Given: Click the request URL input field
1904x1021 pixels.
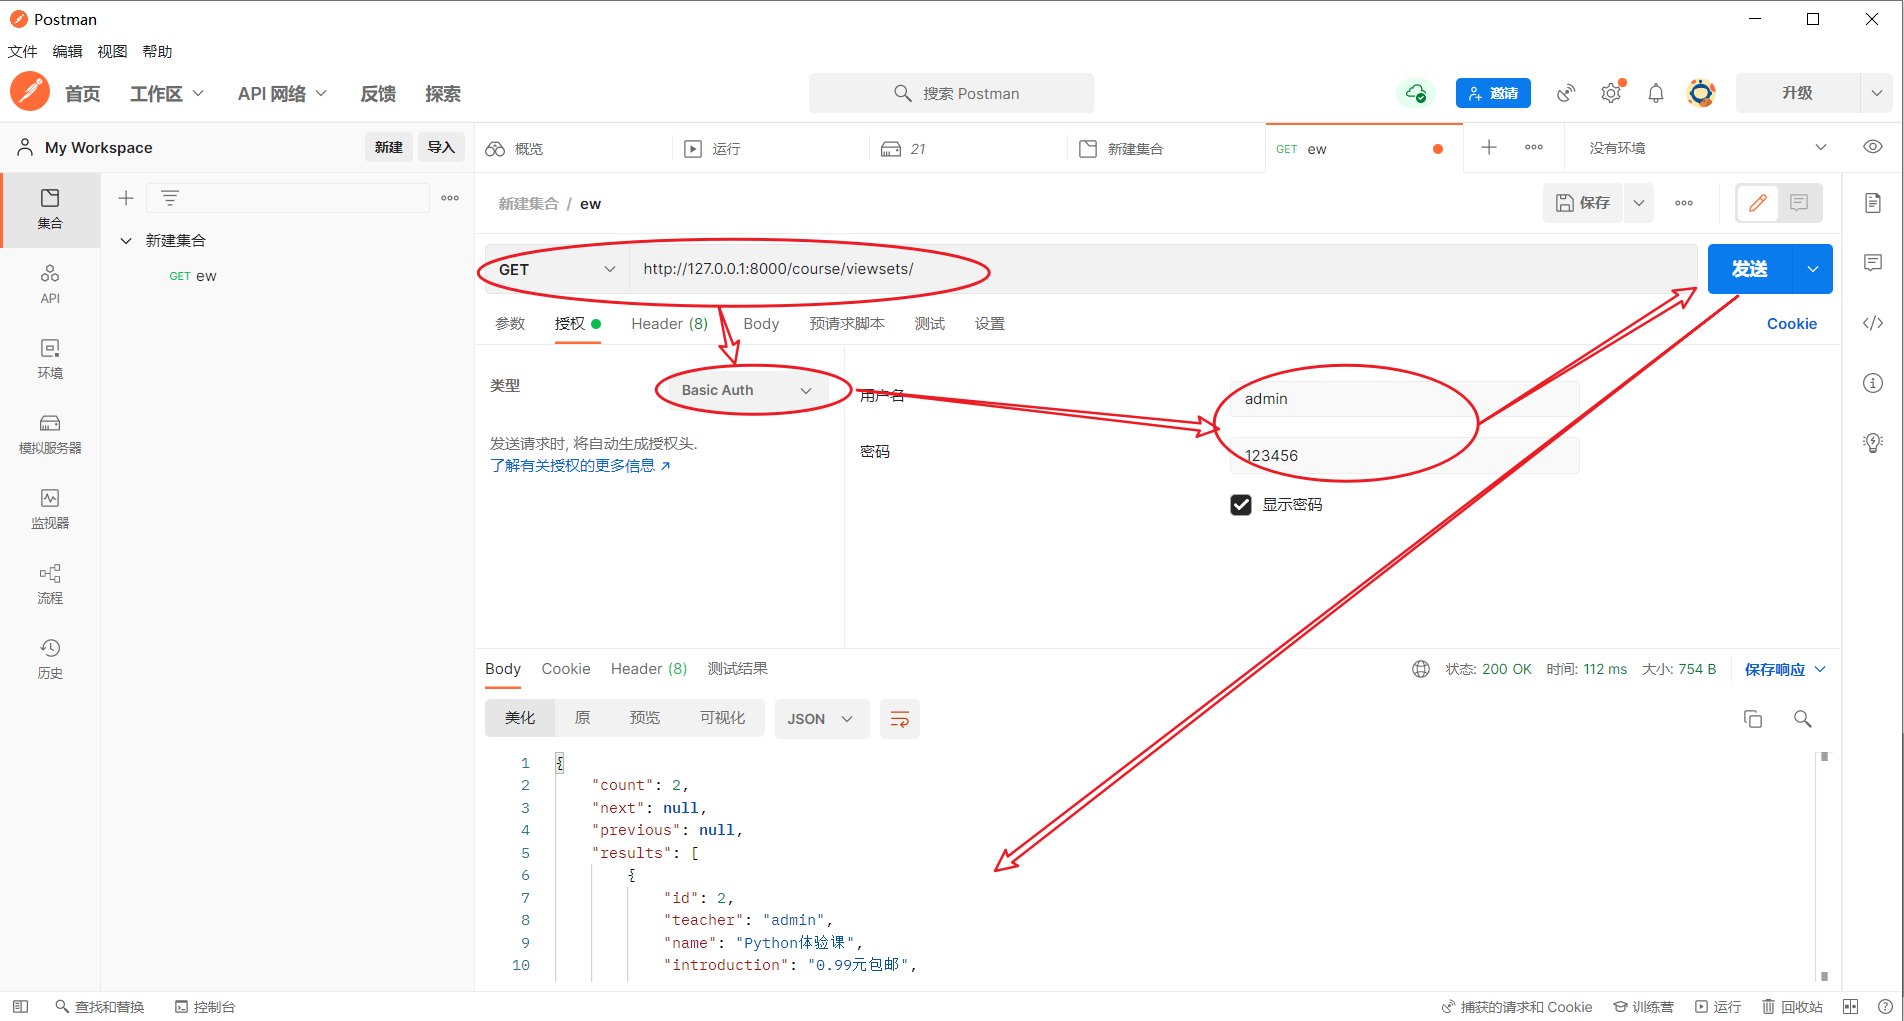Looking at the screenshot, I should tap(1163, 269).
